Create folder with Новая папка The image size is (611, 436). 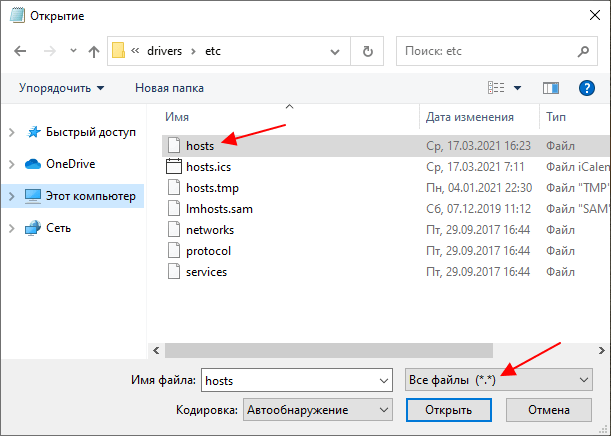coord(169,88)
